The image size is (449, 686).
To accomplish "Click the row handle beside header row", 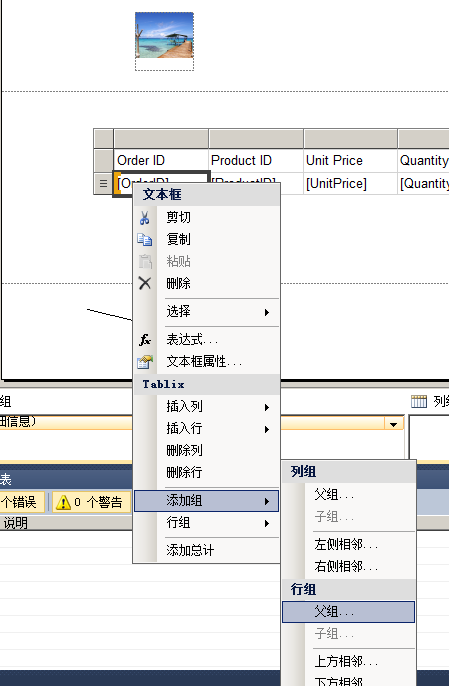I will pos(103,161).
